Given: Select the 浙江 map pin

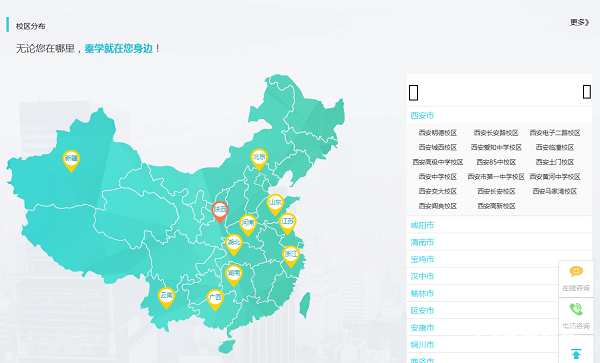Looking at the screenshot, I should pos(291,256).
